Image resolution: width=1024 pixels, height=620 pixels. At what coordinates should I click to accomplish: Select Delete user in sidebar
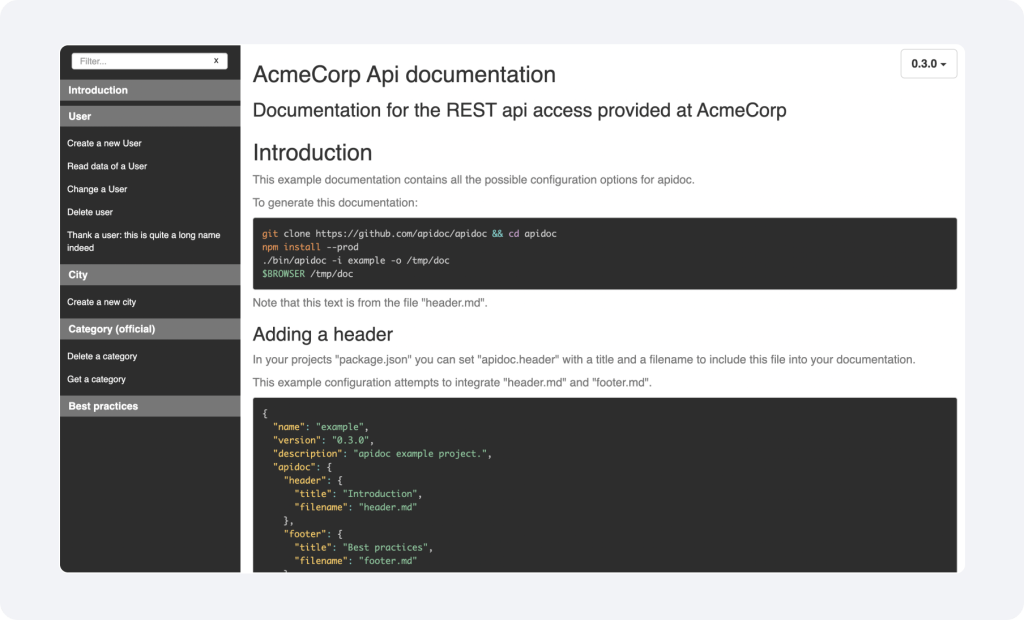coord(90,212)
